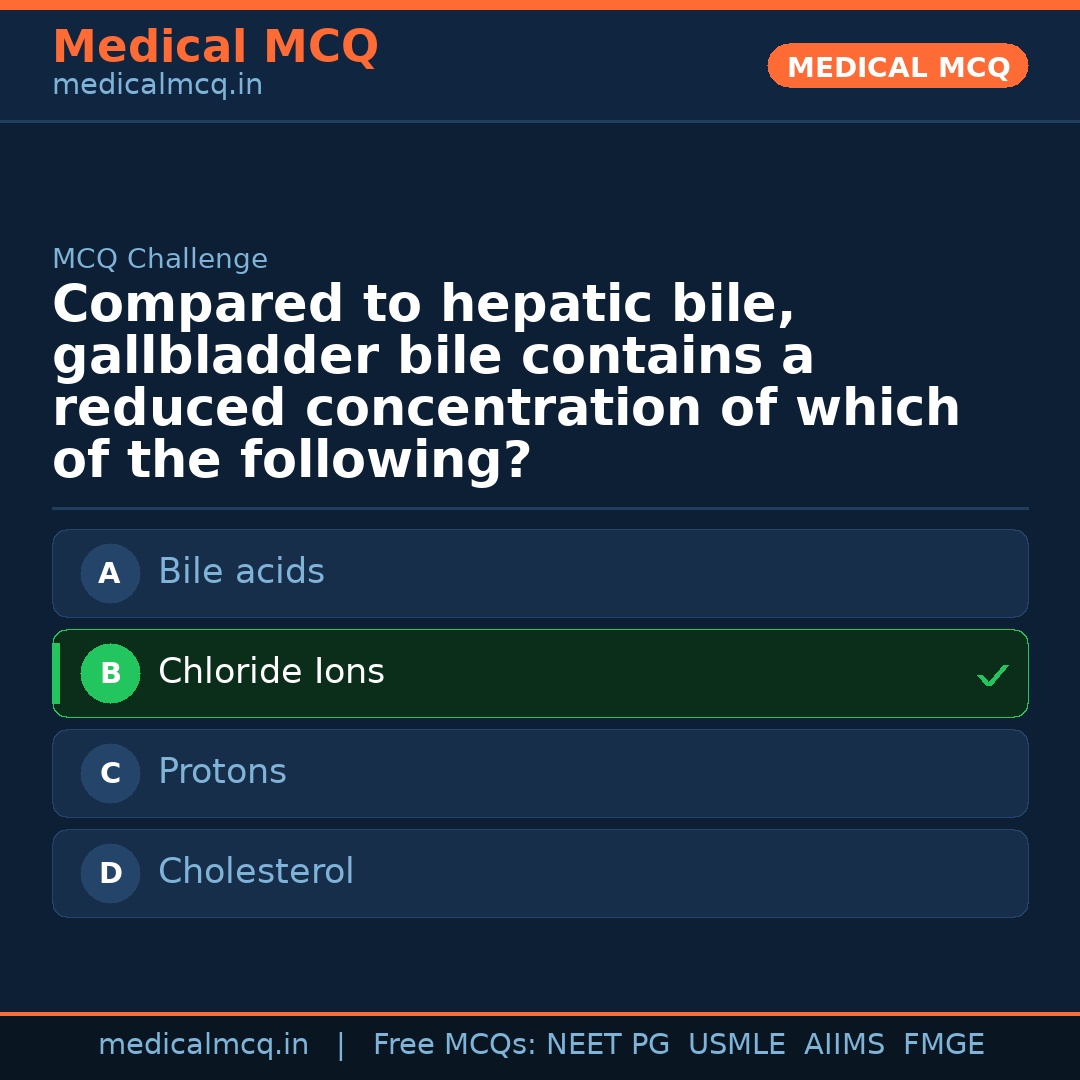Select the 'Cholesterol' answer text
The image size is (1080, 1080).
pos(256,872)
